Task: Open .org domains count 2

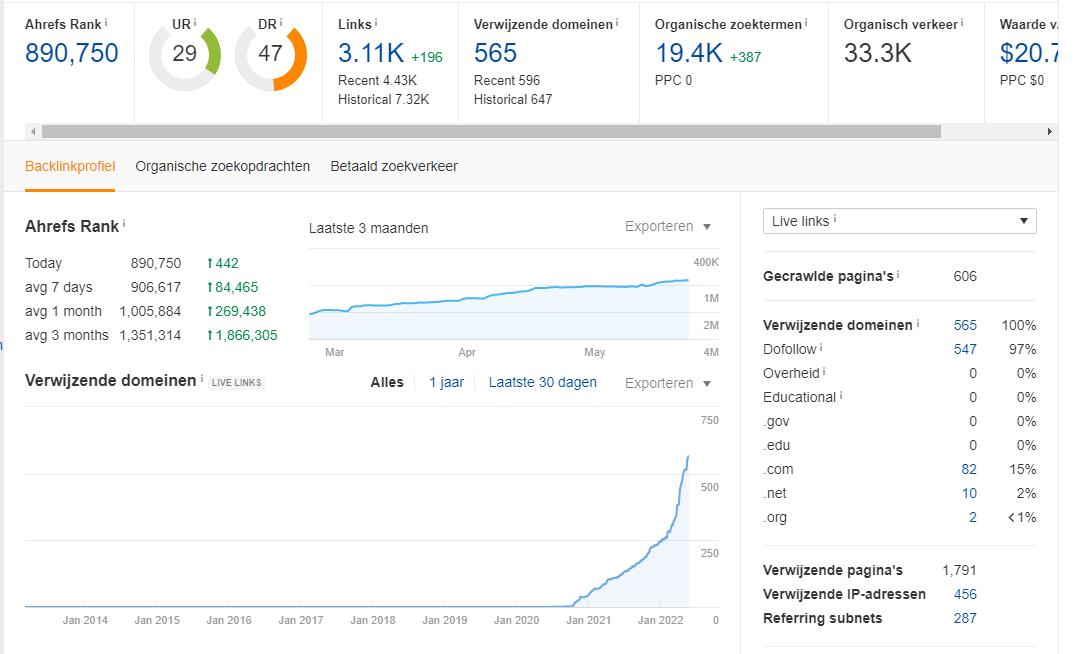Action: [972, 517]
